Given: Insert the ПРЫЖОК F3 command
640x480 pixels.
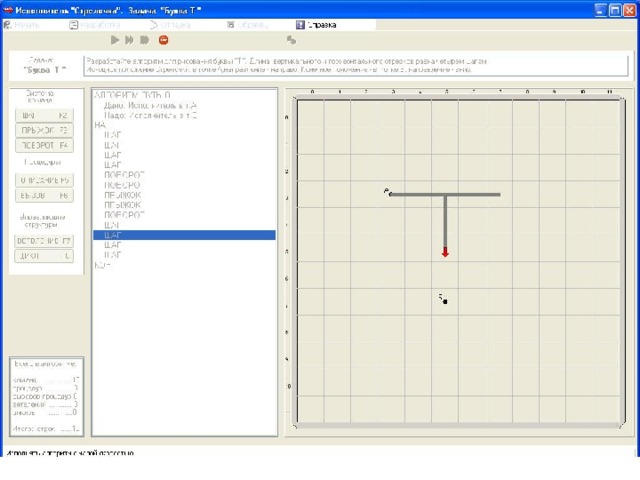Looking at the screenshot, I should point(44,131).
